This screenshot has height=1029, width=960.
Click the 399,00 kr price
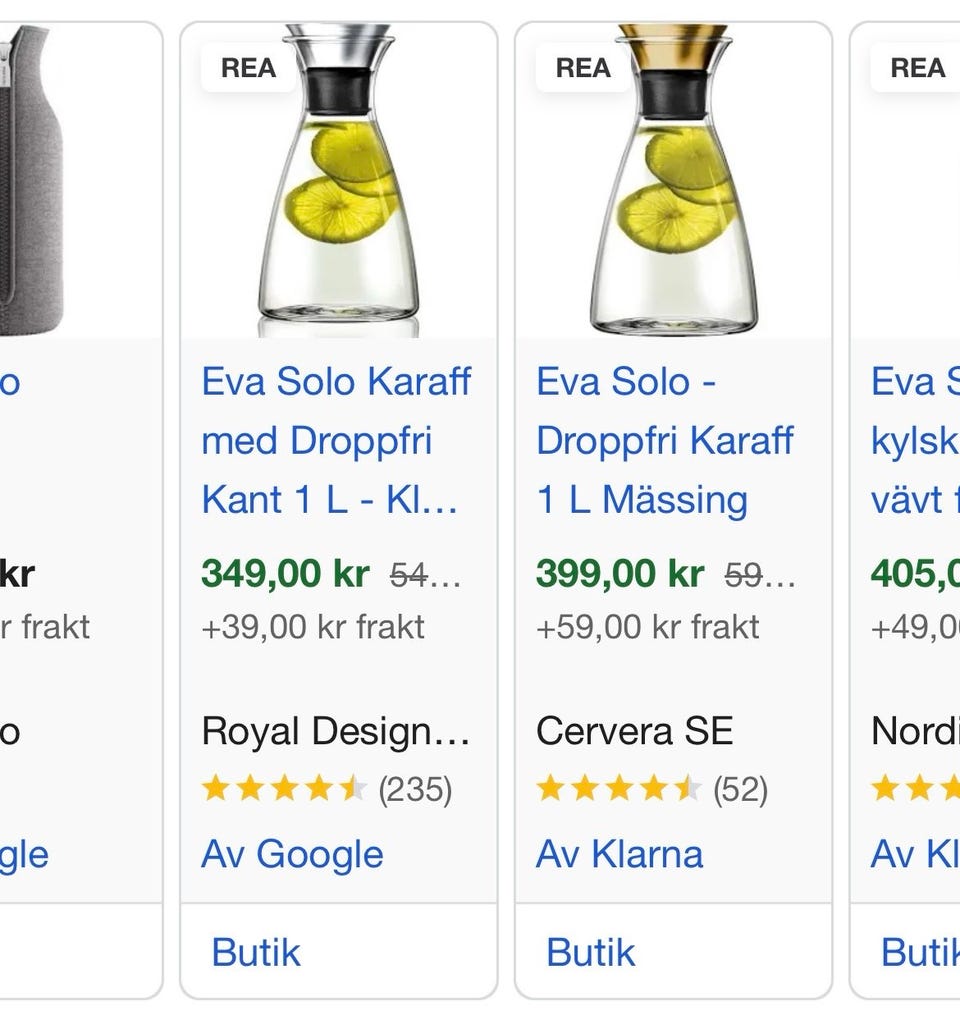tap(620, 574)
